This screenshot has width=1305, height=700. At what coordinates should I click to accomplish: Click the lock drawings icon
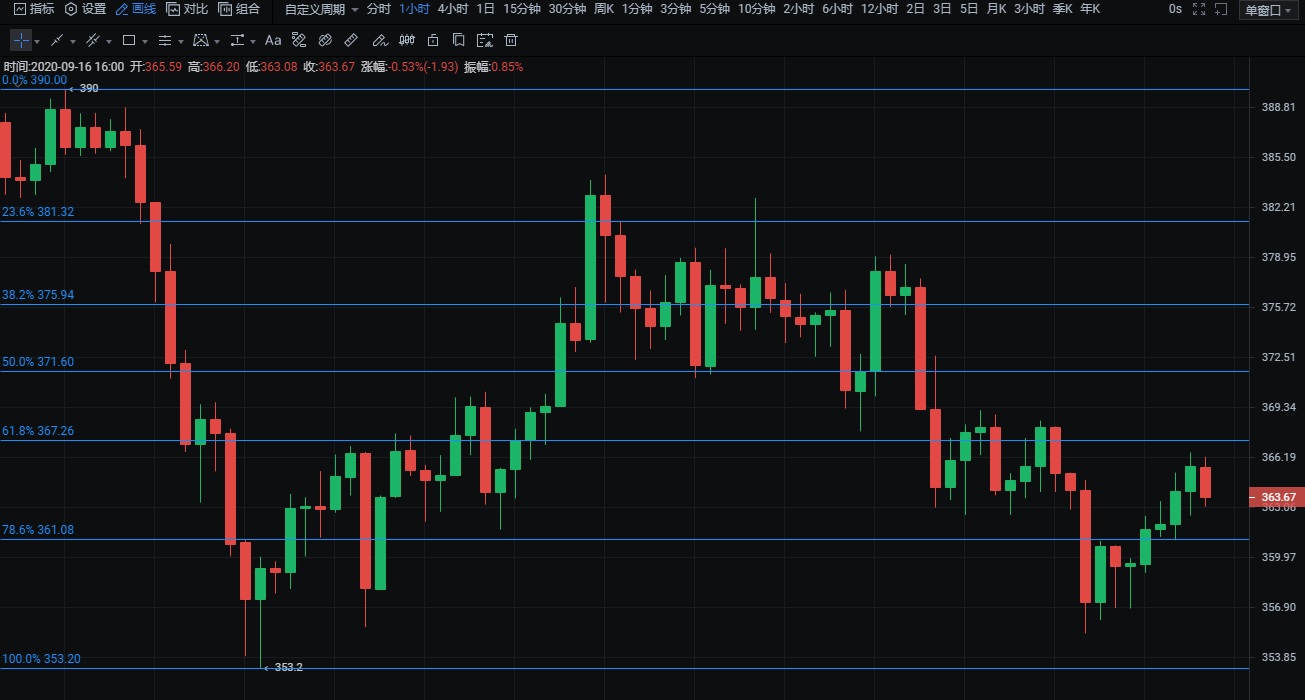point(432,41)
